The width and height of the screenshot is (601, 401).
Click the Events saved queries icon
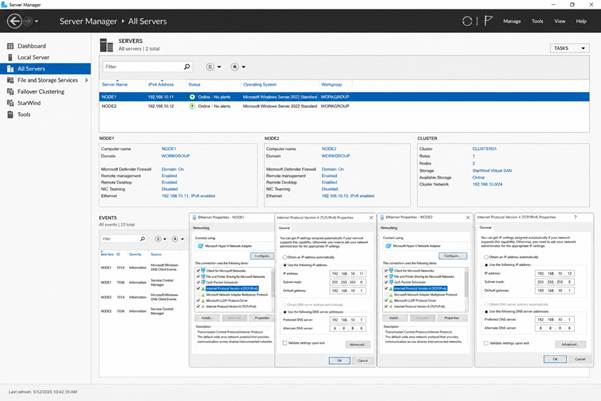(175, 239)
